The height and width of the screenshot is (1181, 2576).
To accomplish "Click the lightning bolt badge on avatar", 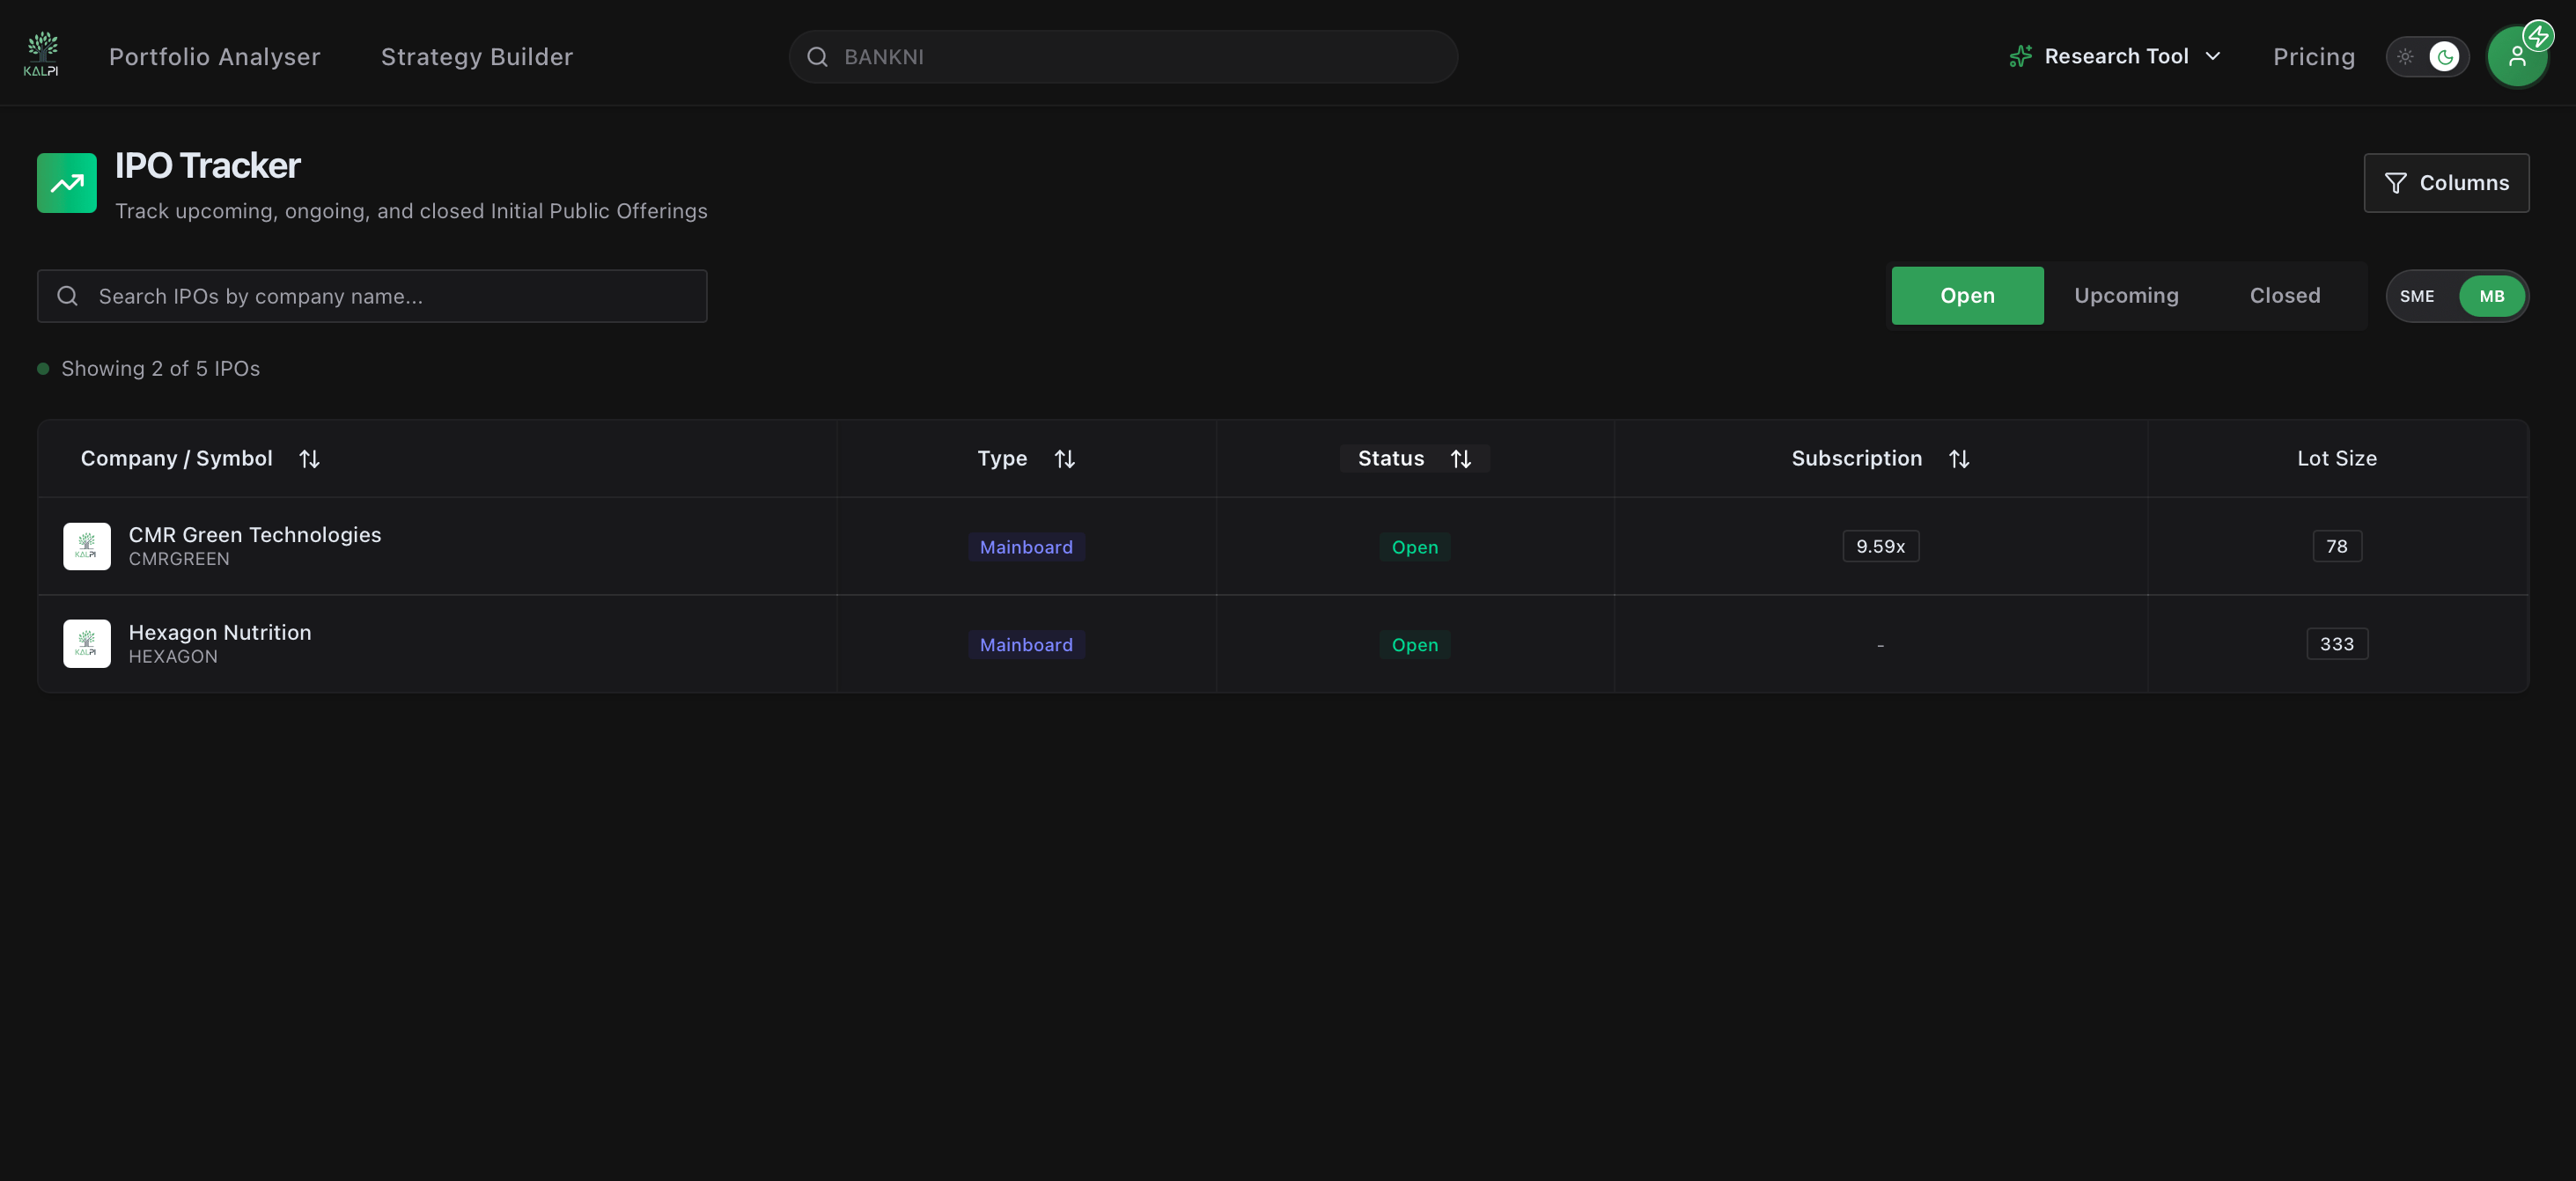I will pyautogui.click(x=2538, y=36).
